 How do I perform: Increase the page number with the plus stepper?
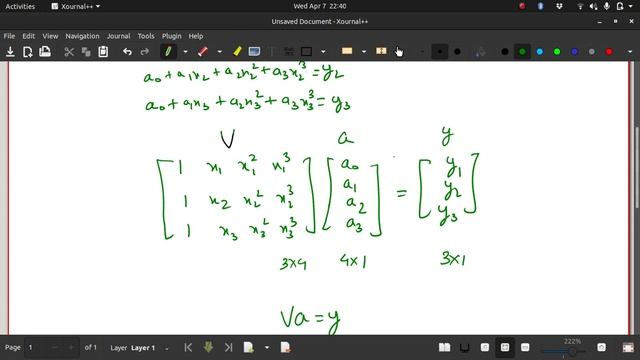coord(71,347)
